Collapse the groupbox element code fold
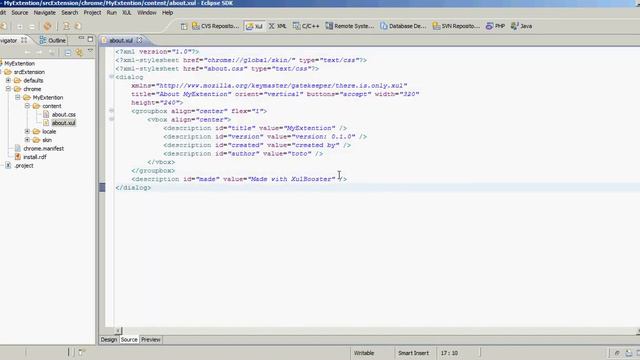 111,111
